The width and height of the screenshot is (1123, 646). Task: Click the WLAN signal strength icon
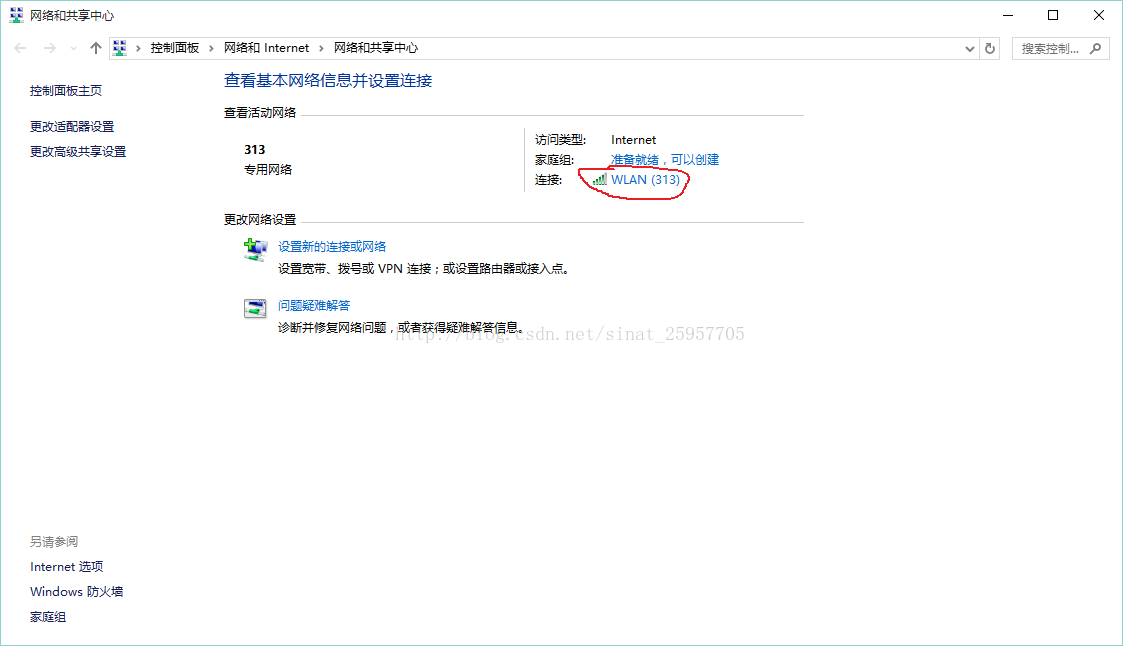coord(599,180)
